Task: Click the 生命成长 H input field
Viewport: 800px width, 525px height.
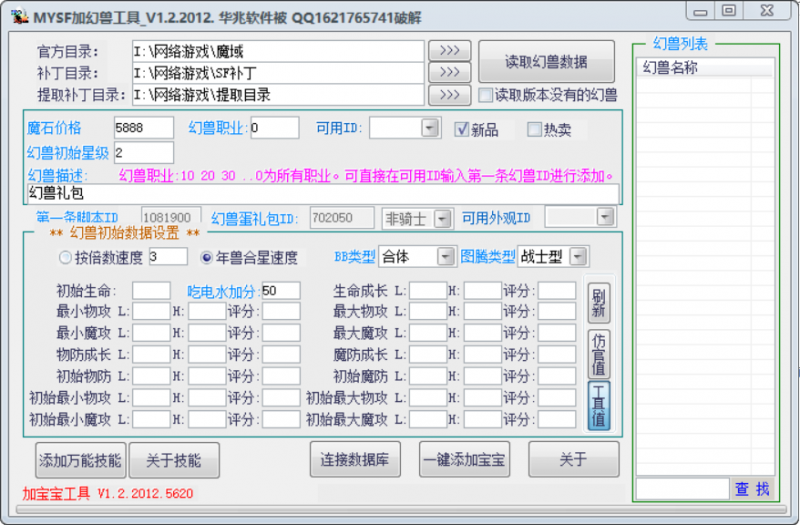Action: point(482,291)
